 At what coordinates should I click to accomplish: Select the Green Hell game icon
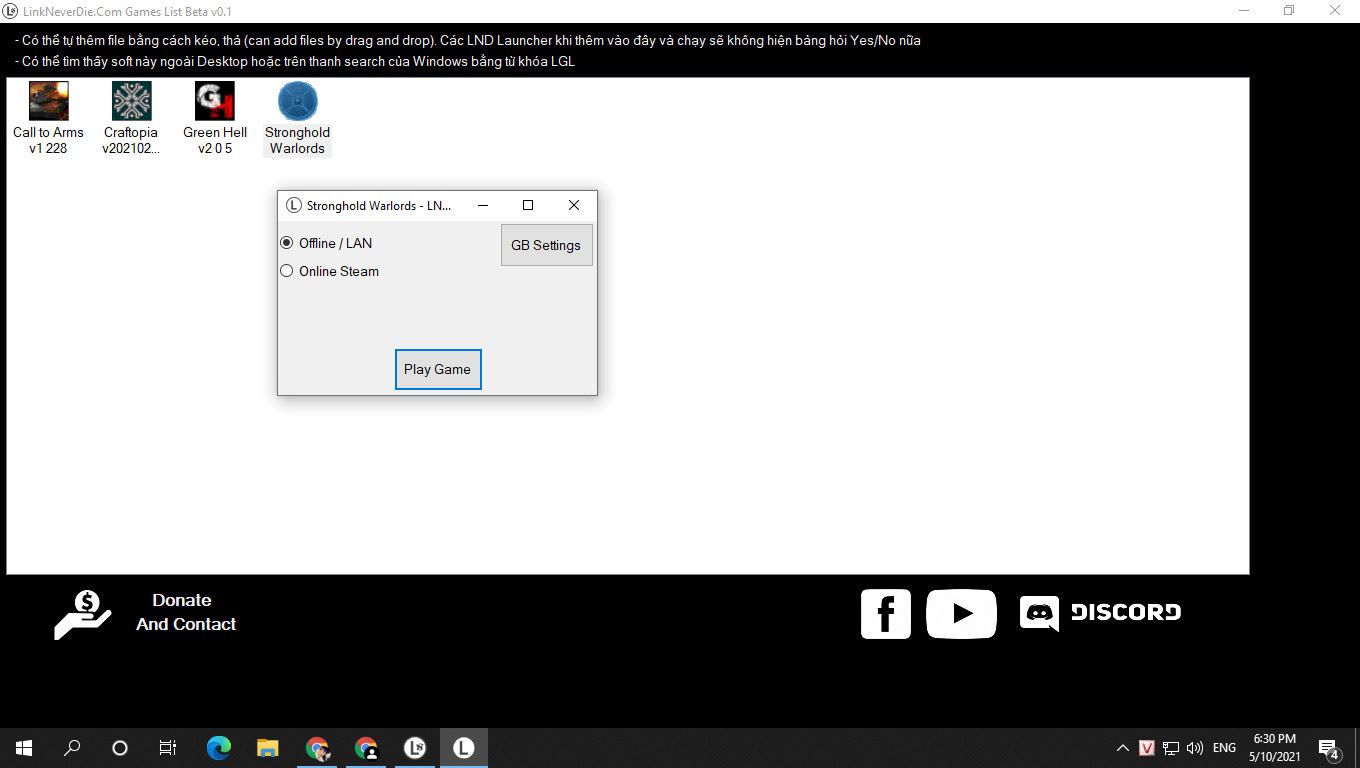214,101
